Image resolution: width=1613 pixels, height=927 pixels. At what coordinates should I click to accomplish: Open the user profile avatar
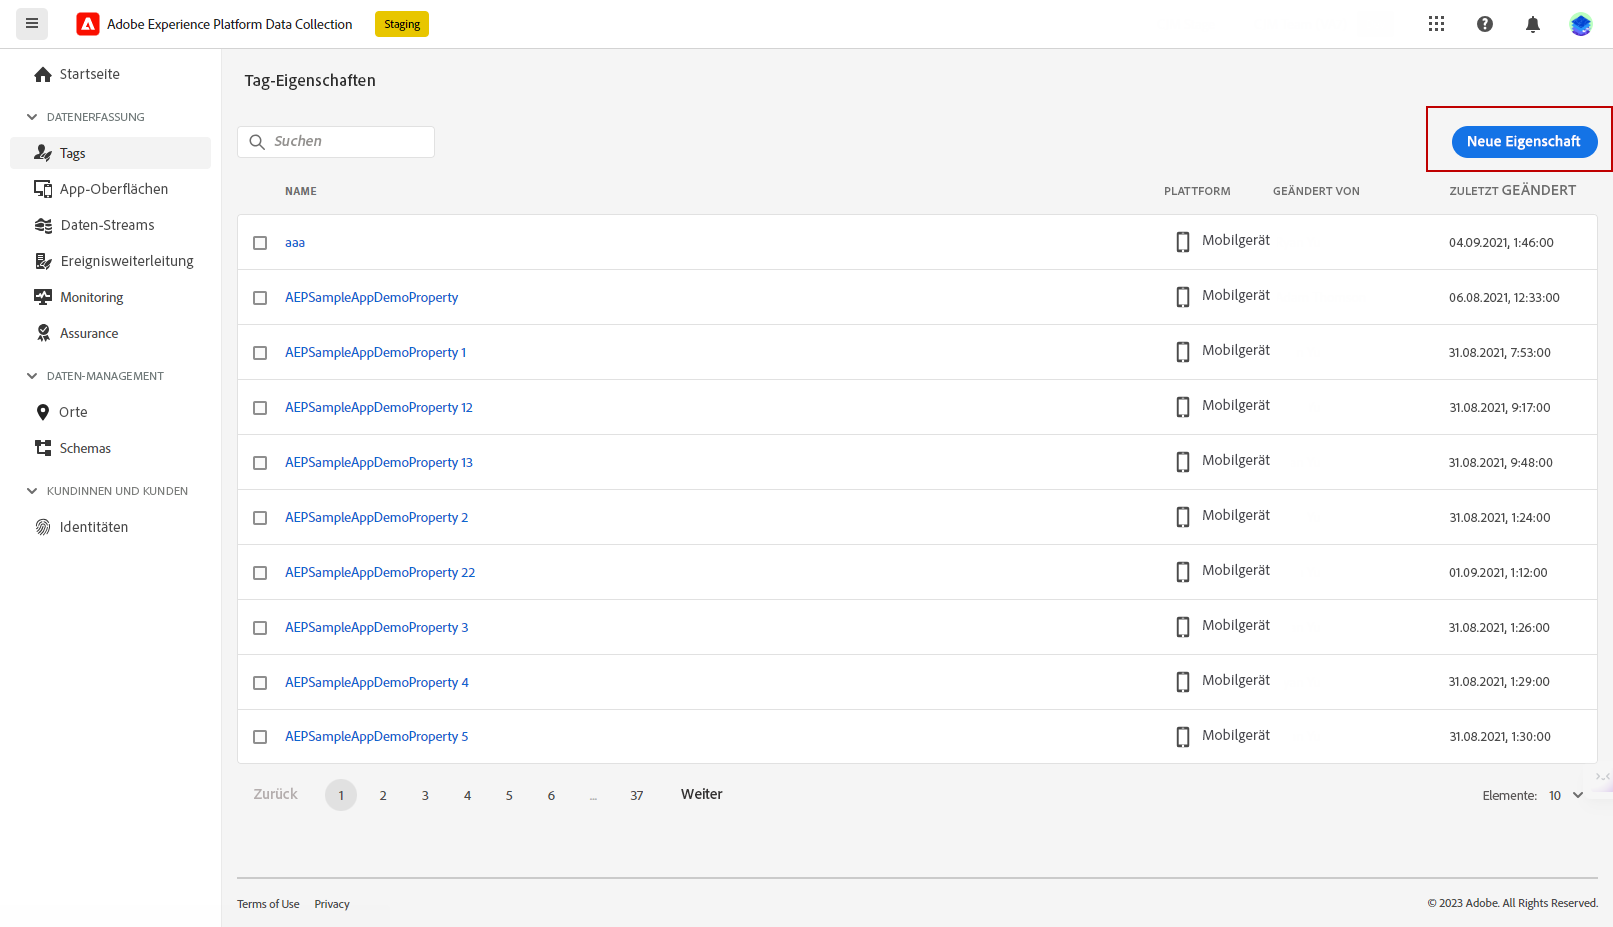click(x=1580, y=24)
